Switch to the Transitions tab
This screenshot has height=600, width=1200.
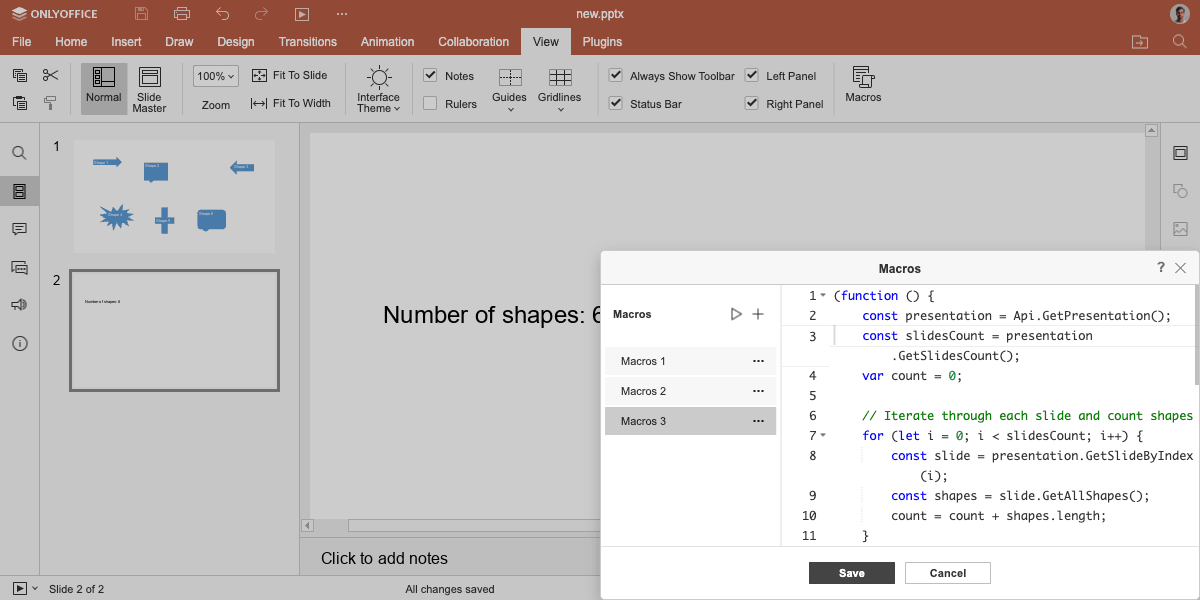point(308,42)
